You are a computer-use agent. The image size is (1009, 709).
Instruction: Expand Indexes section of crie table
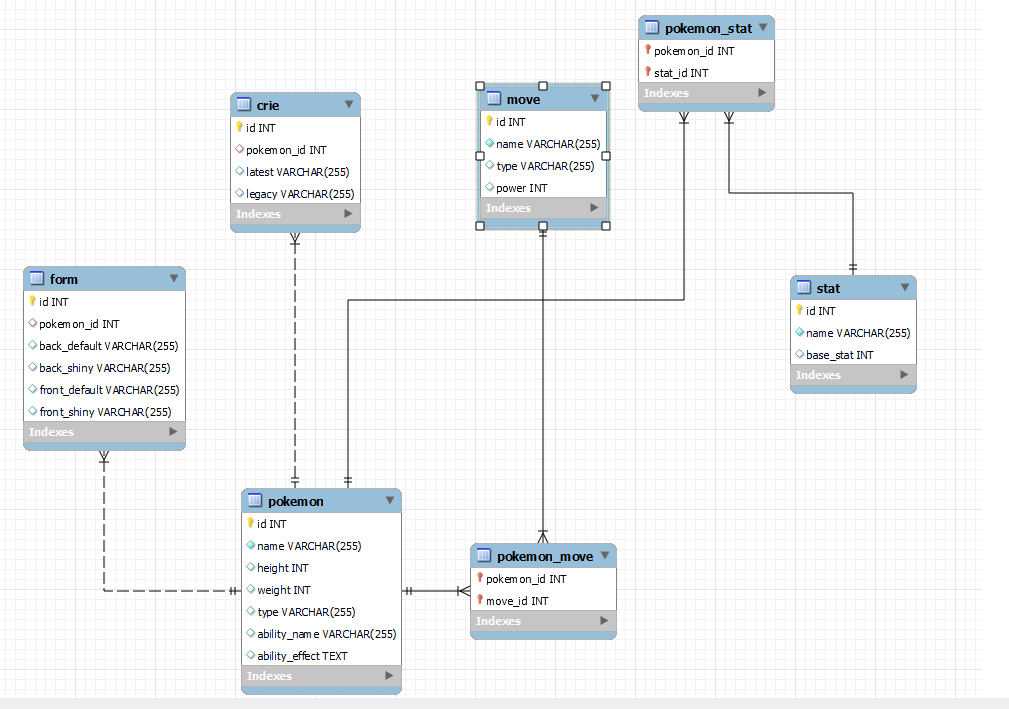(x=348, y=213)
